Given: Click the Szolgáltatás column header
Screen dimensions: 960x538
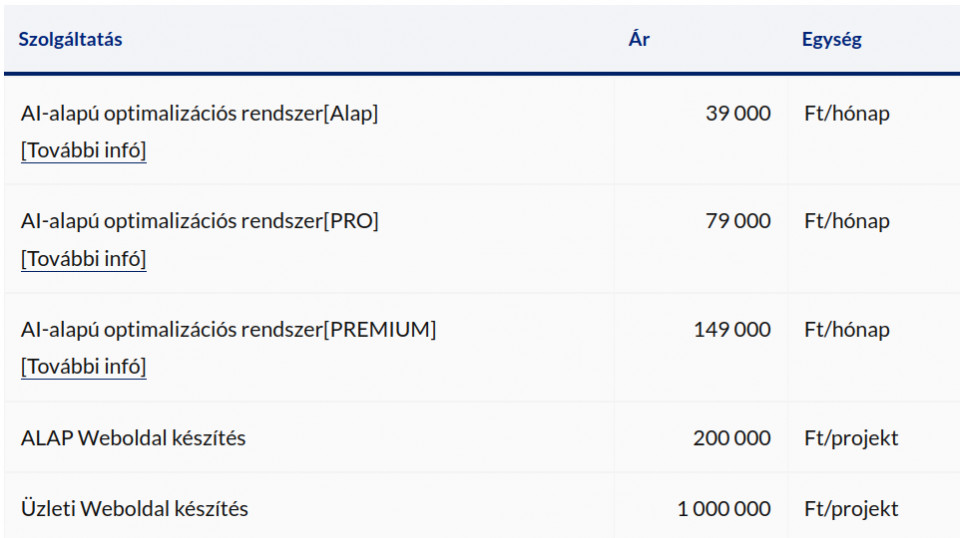Looking at the screenshot, I should [x=70, y=40].
